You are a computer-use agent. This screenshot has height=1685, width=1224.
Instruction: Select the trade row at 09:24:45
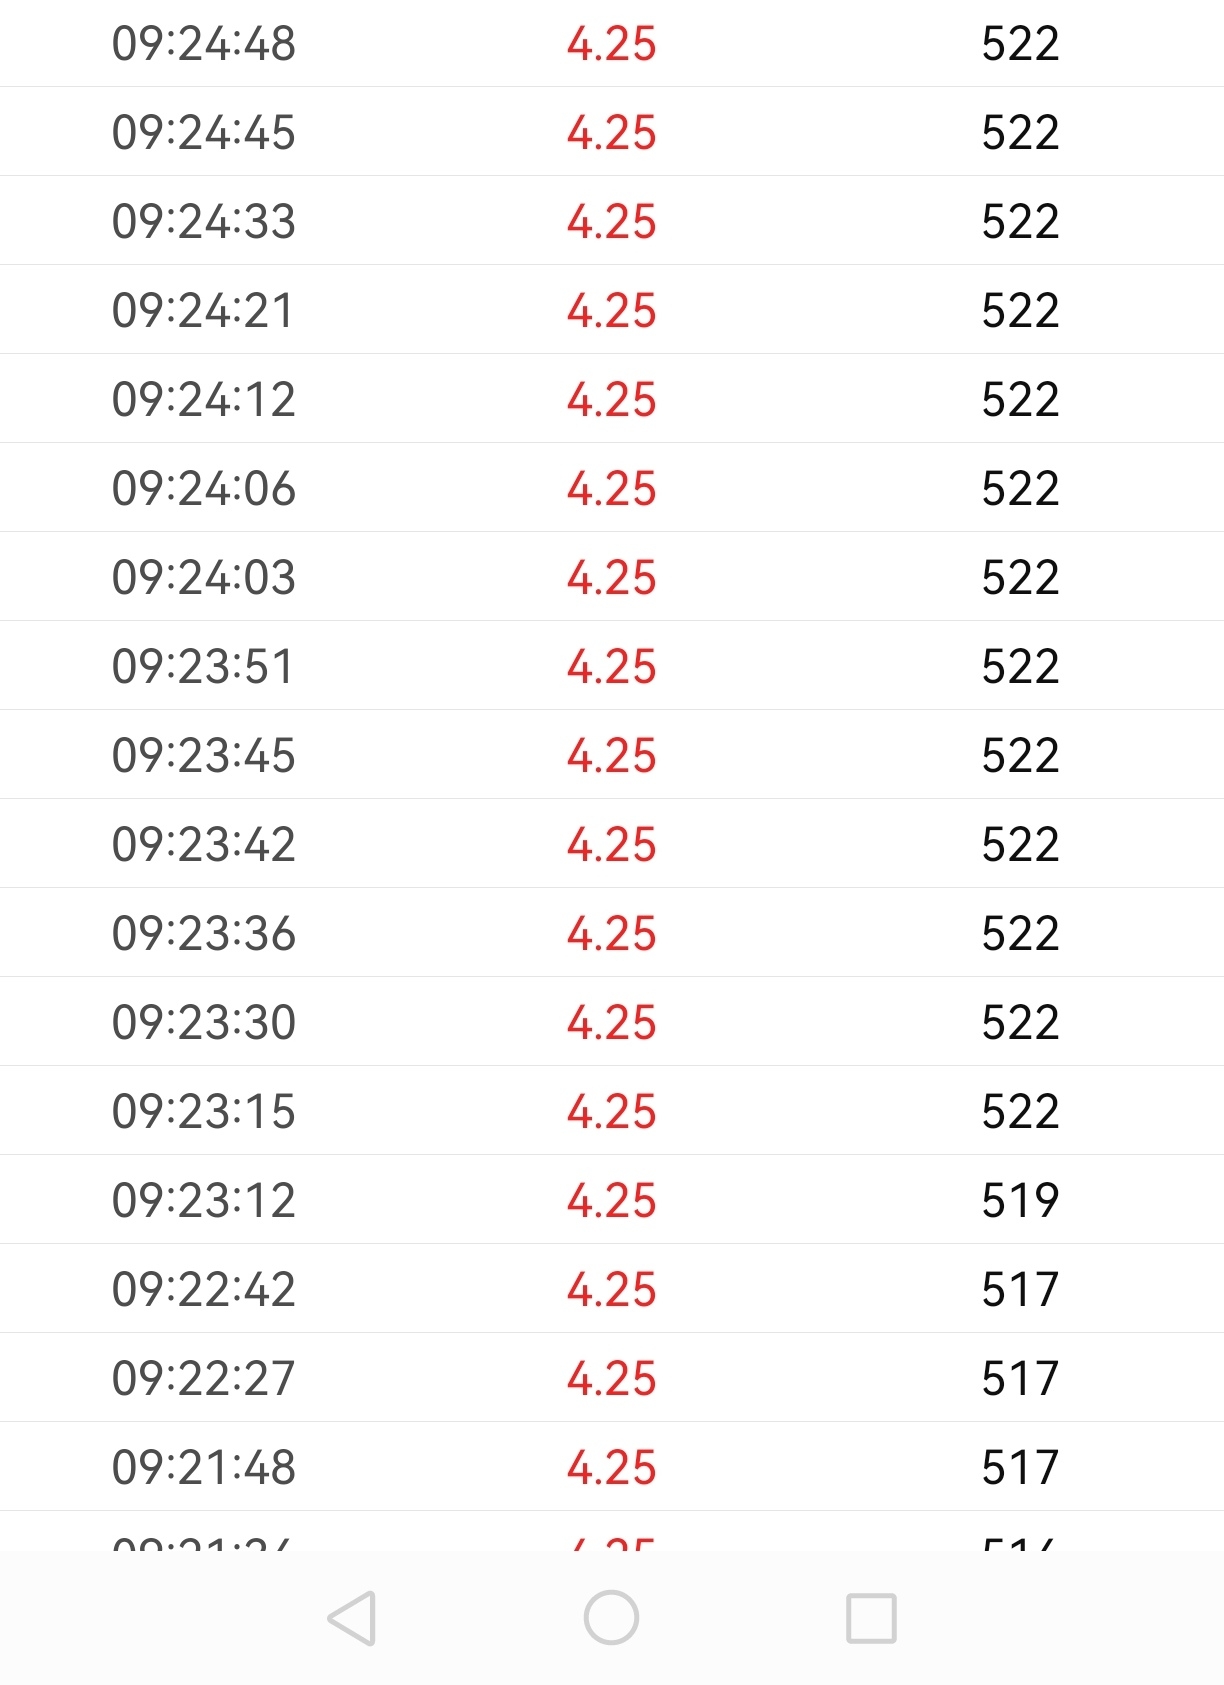[612, 132]
